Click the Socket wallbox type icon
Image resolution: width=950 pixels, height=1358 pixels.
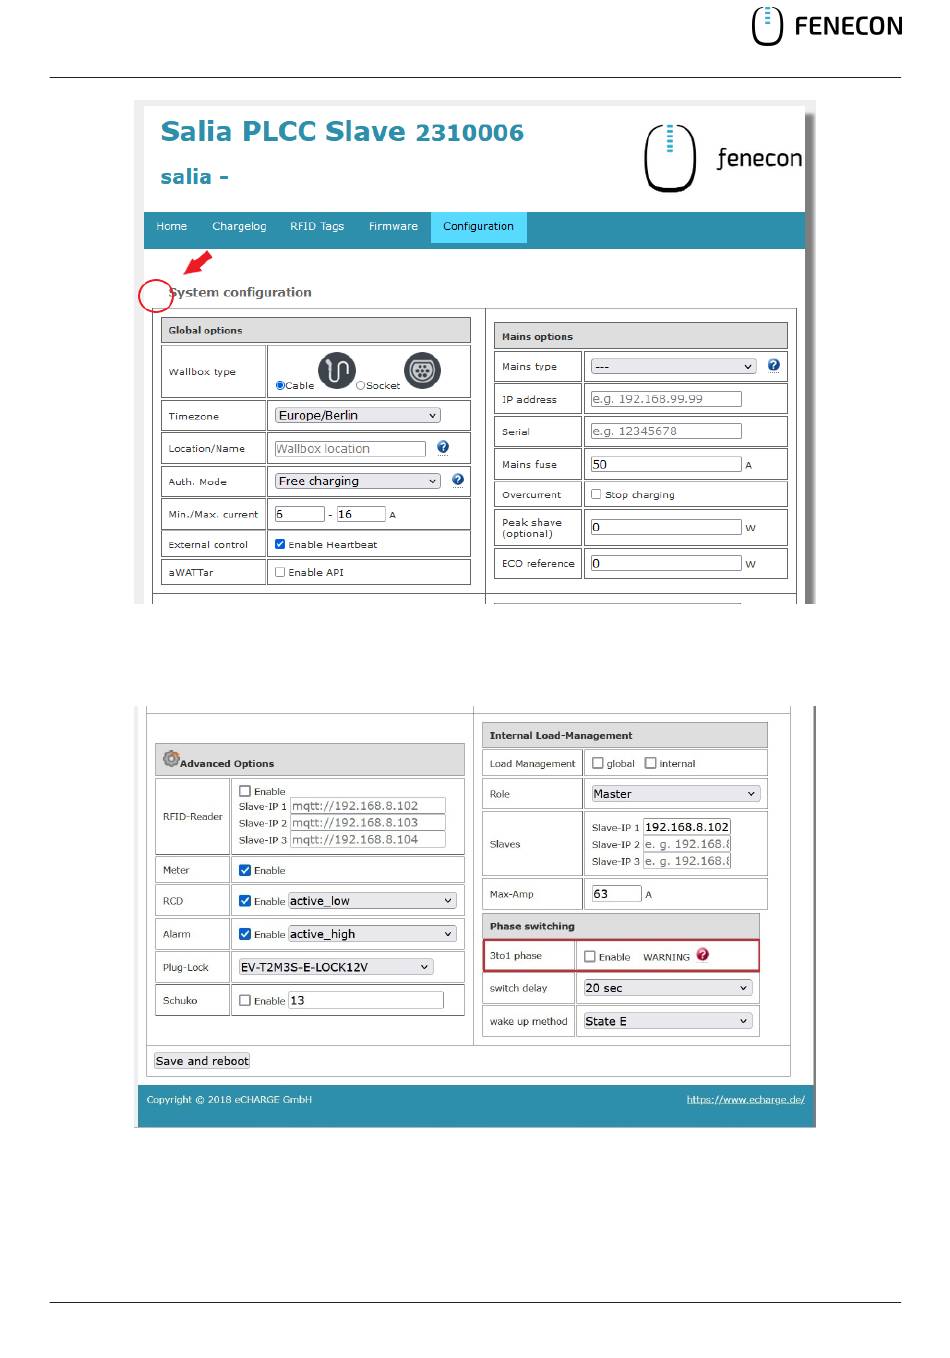click(x=422, y=370)
